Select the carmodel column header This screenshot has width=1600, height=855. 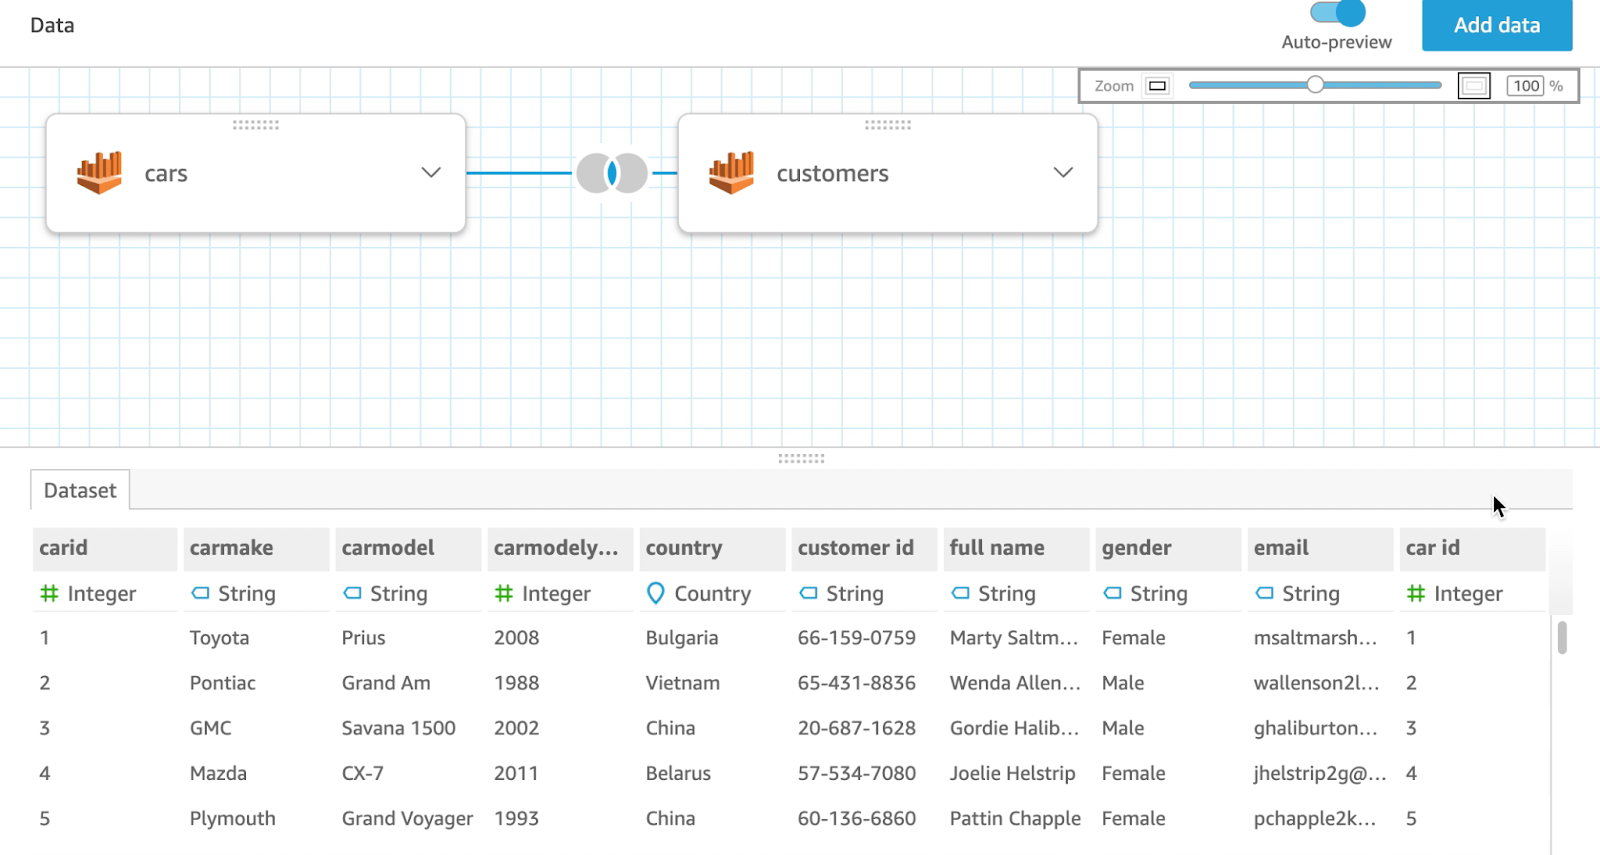[409, 548]
